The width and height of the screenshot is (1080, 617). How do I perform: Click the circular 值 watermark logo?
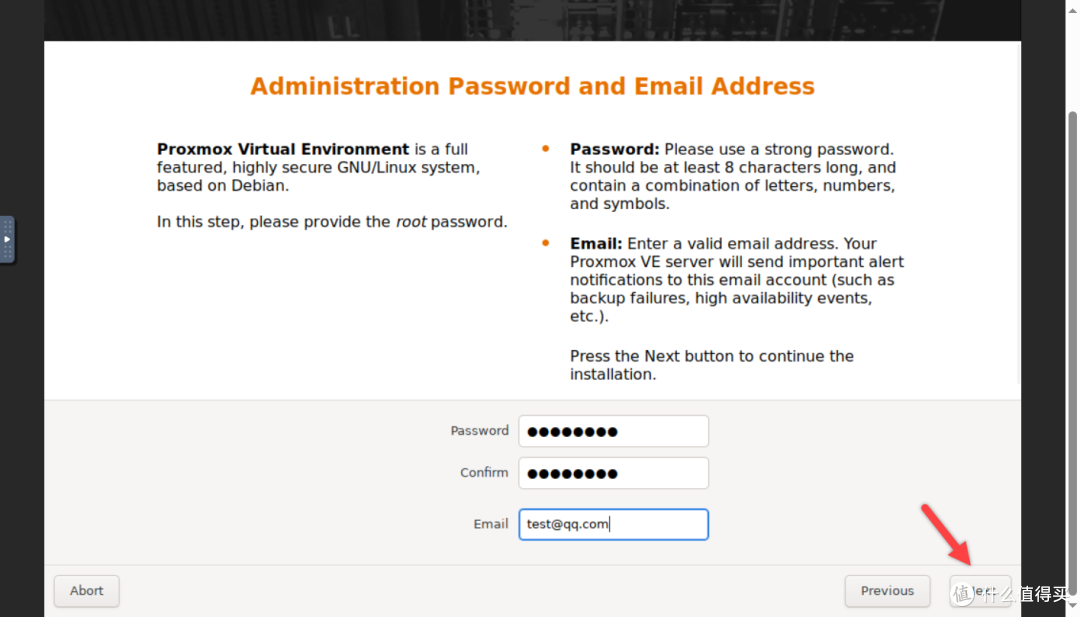pyautogui.click(x=964, y=594)
